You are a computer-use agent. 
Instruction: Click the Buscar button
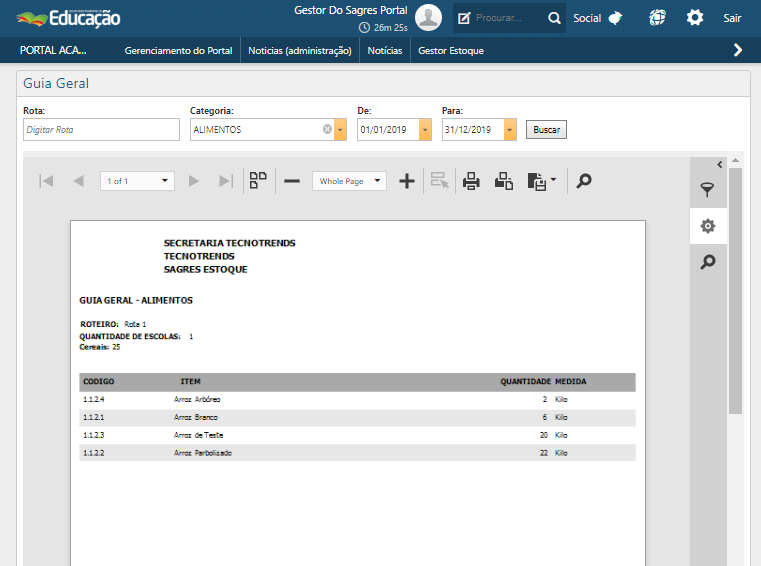[x=546, y=130]
